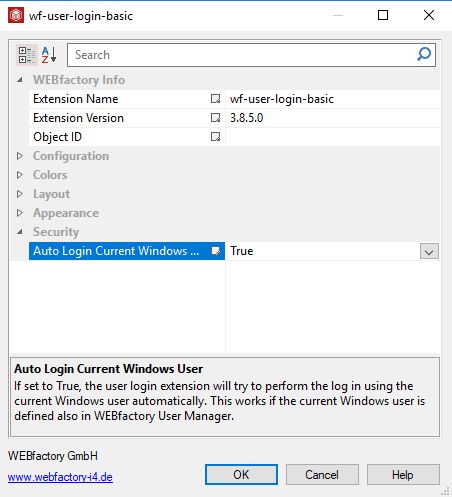Click the 3.8.5.0 version value

[333, 118]
